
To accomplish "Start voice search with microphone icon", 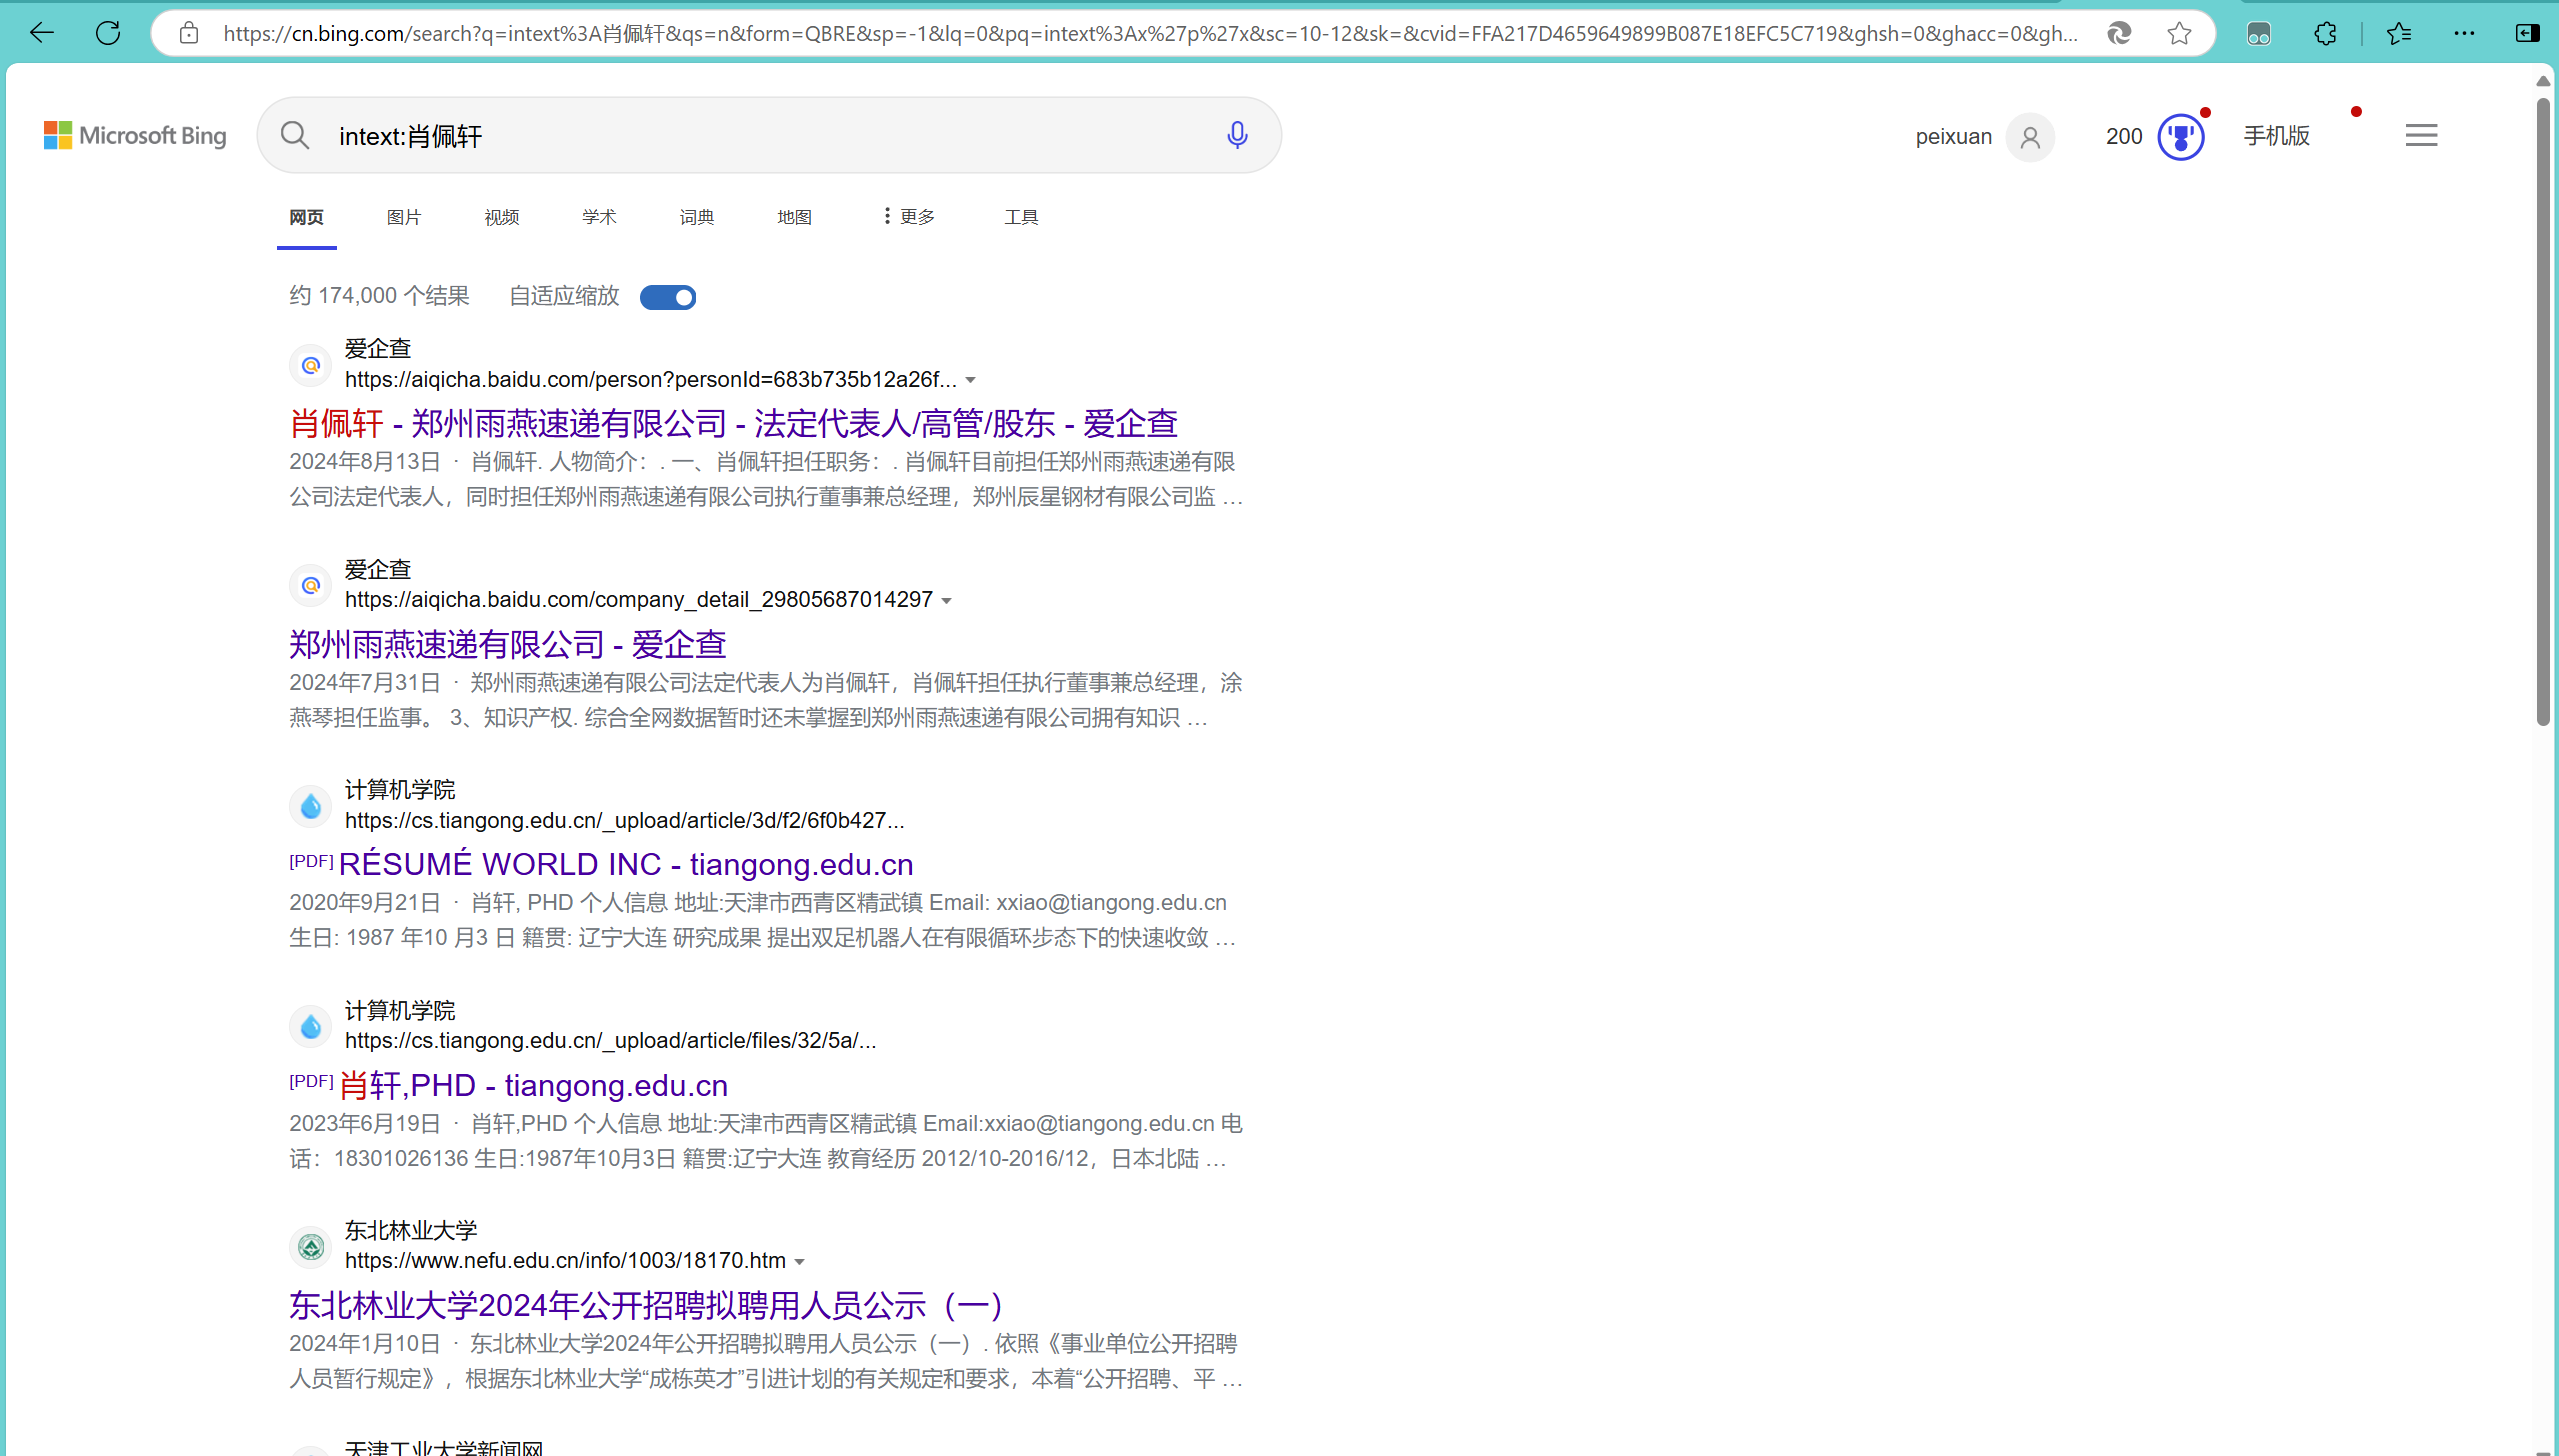I will pos(1237,135).
